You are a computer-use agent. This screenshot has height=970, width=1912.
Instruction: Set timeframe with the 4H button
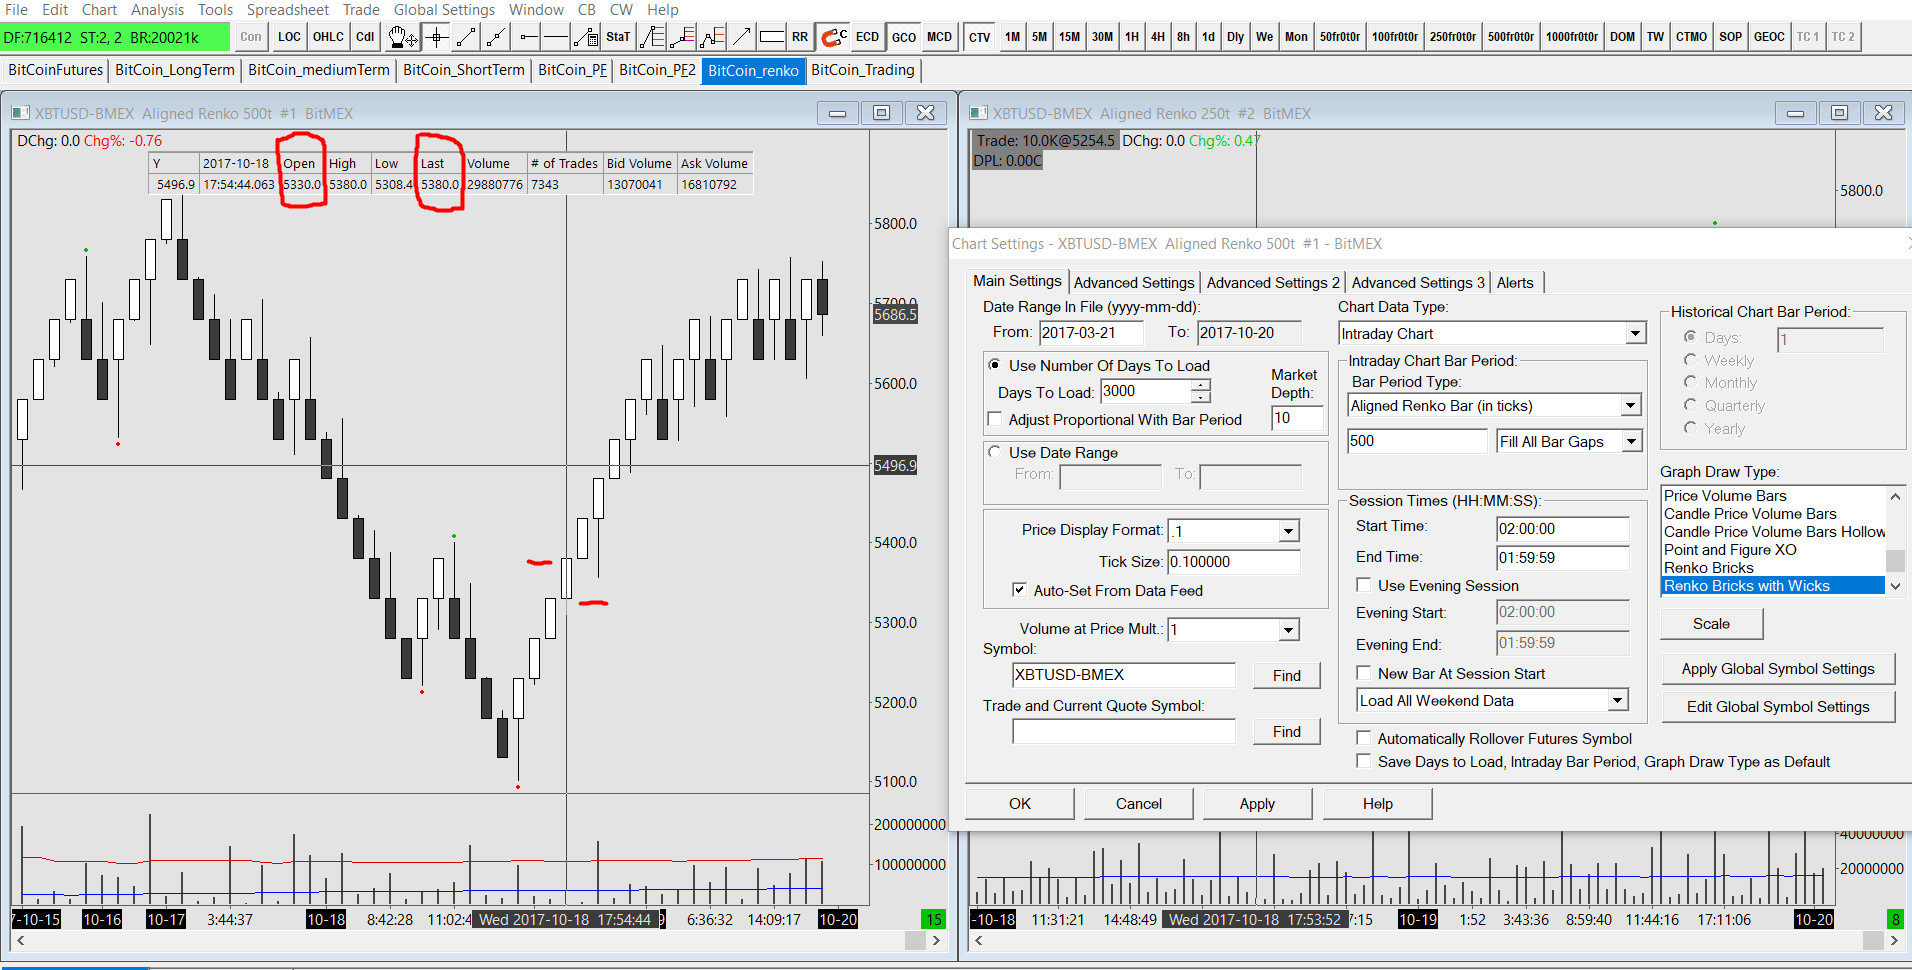(x=1157, y=37)
